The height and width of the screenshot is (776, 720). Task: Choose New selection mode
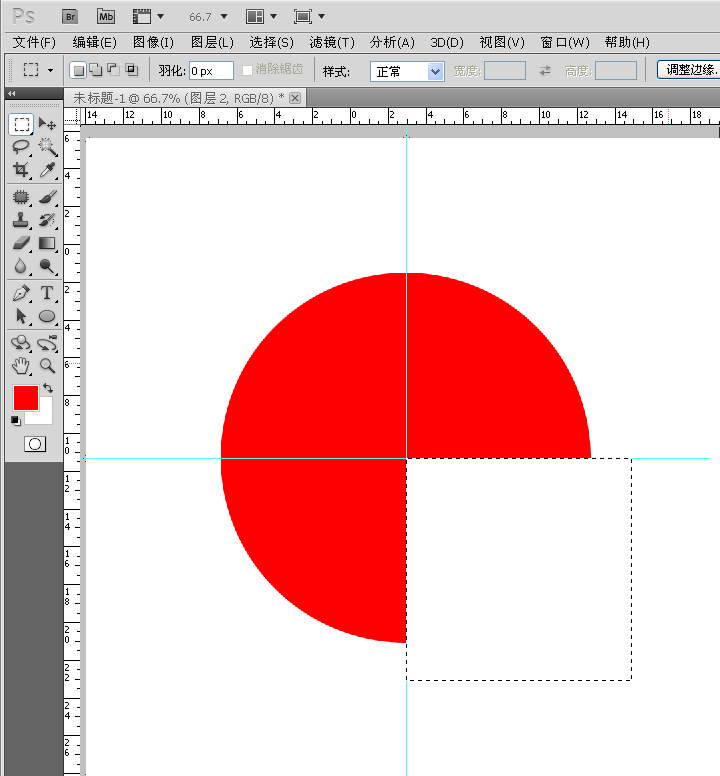(78, 70)
